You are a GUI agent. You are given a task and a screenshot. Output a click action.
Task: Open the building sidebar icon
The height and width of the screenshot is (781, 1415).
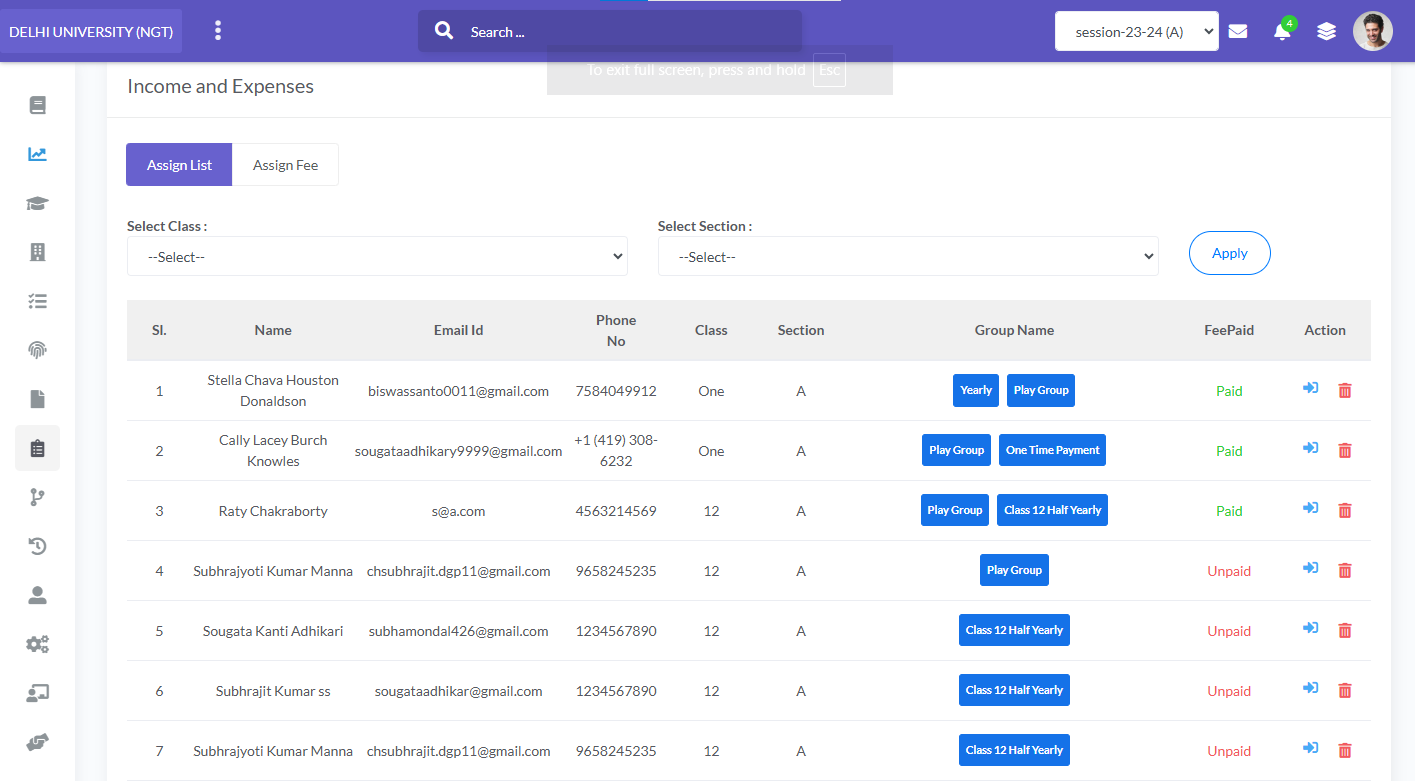pos(38,252)
